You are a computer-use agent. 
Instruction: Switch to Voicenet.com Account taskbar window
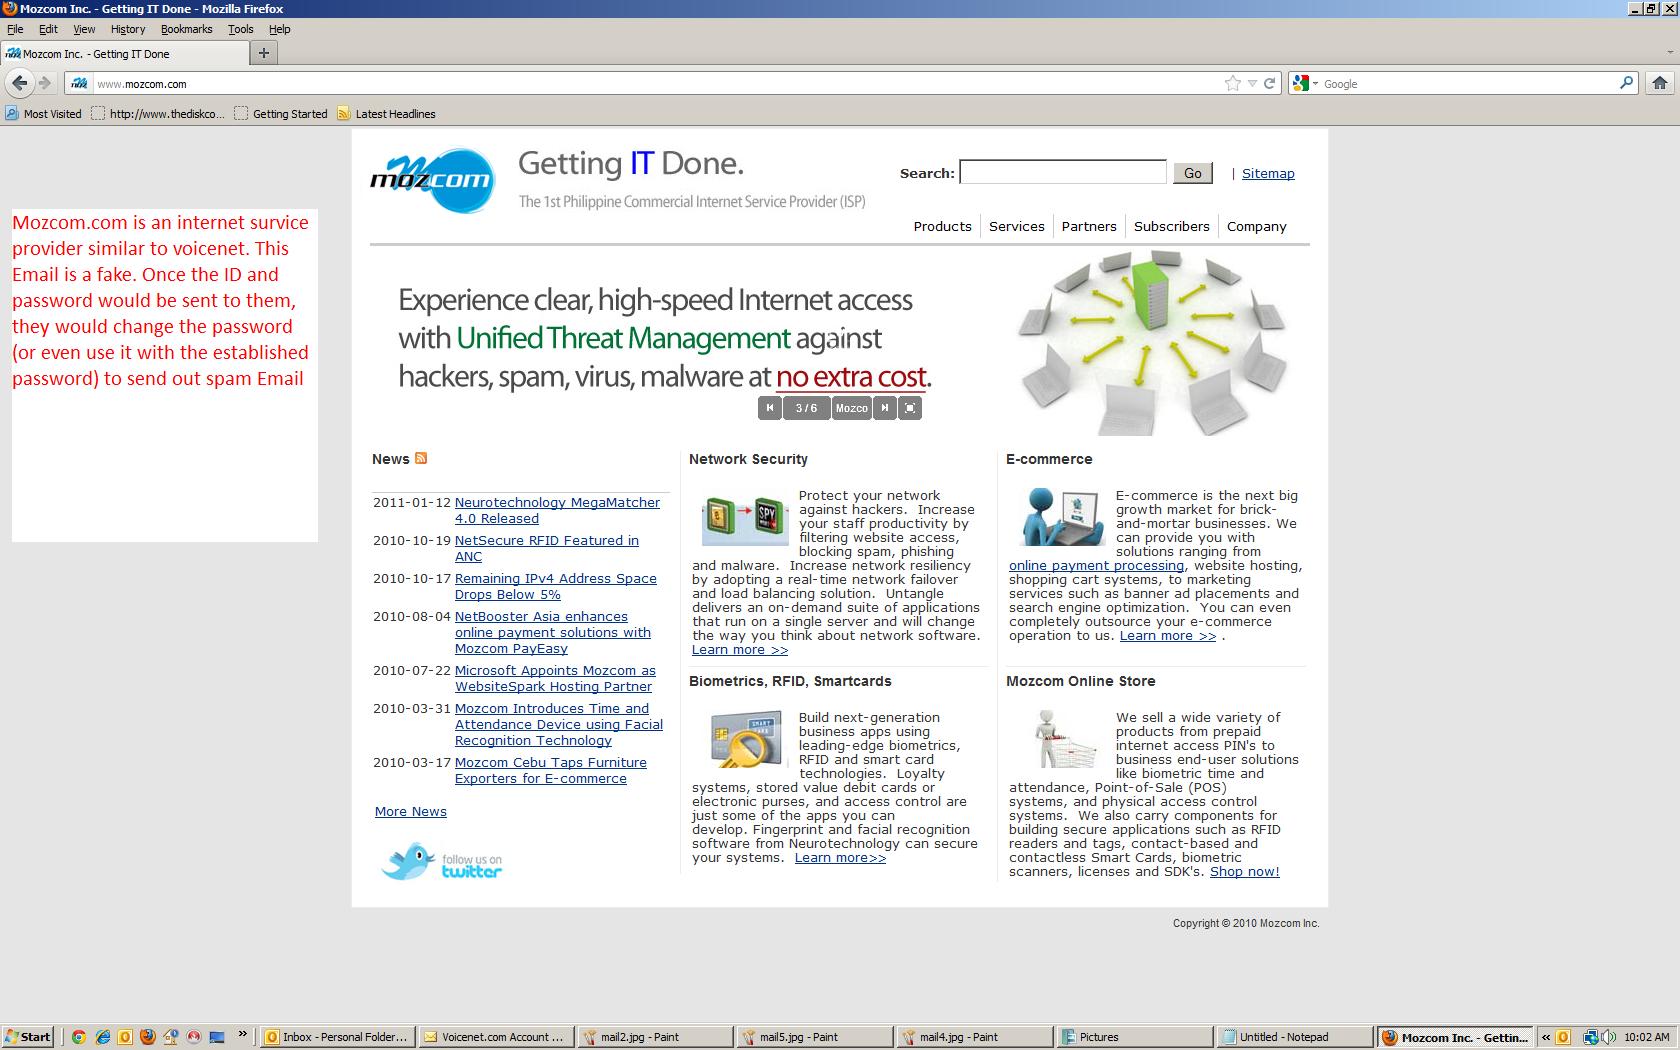pyautogui.click(x=496, y=1037)
